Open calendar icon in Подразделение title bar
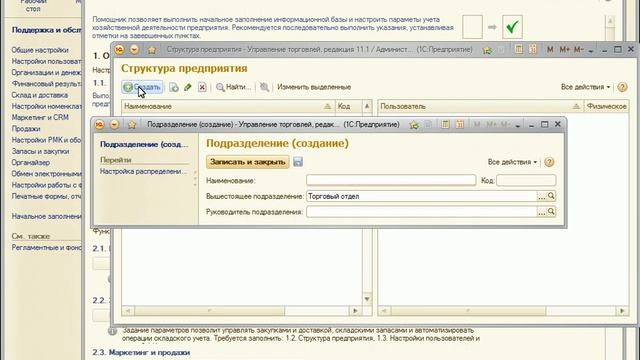Viewport: 640px width, 360px height. [x=460, y=124]
